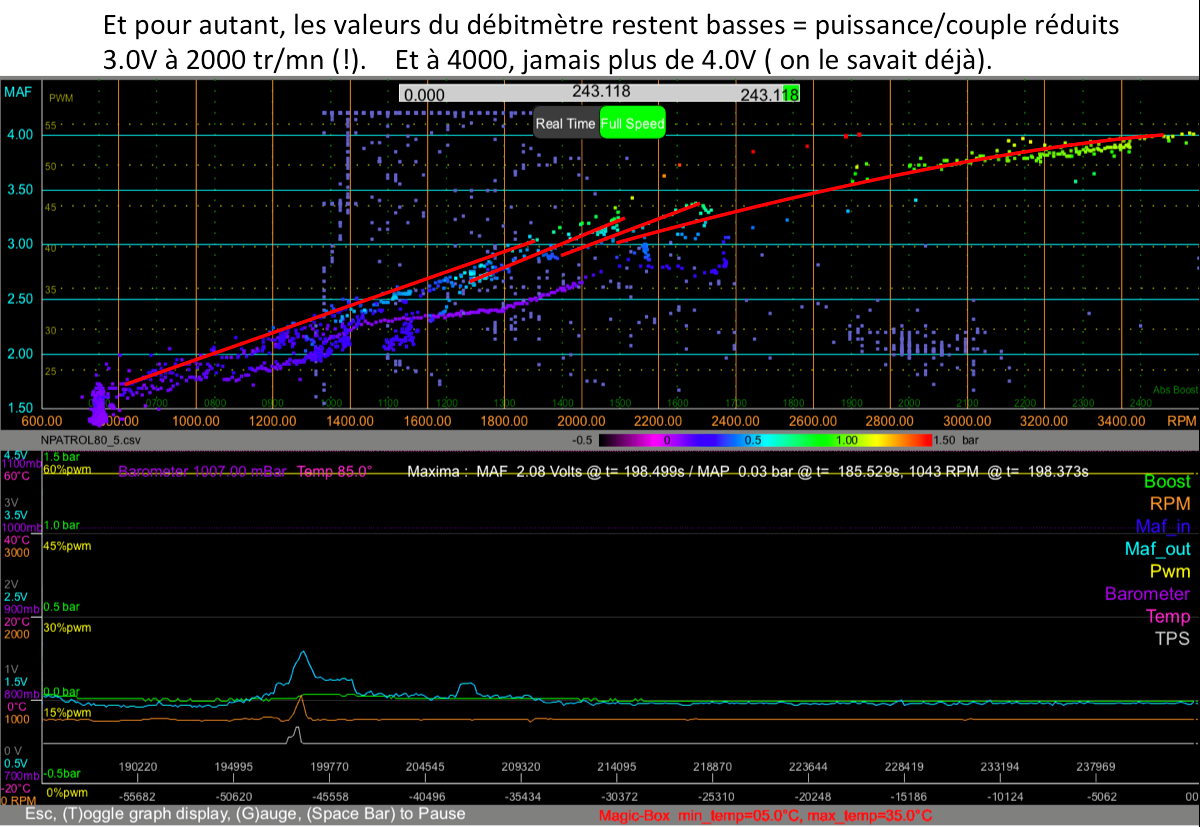Click the 190220 time axis marker
Screen dimensions: 1200x827
click(x=139, y=766)
